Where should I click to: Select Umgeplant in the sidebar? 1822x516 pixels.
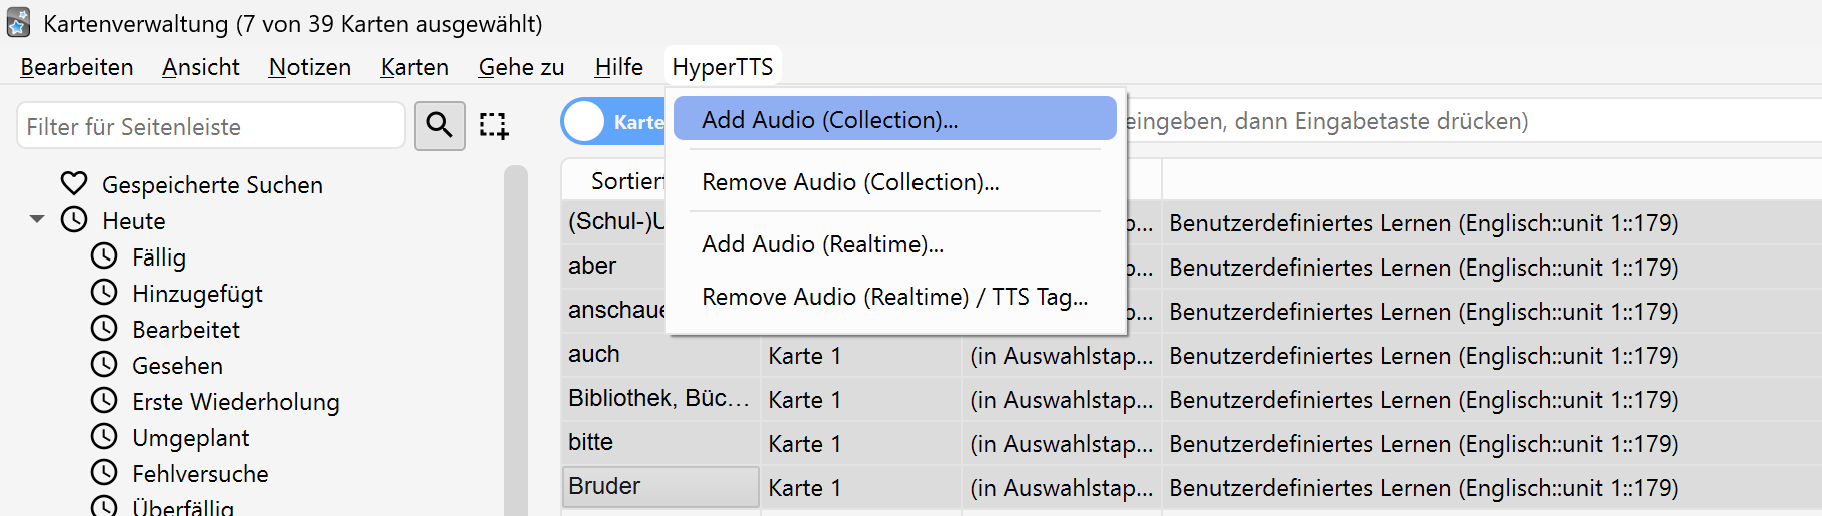pos(190,437)
